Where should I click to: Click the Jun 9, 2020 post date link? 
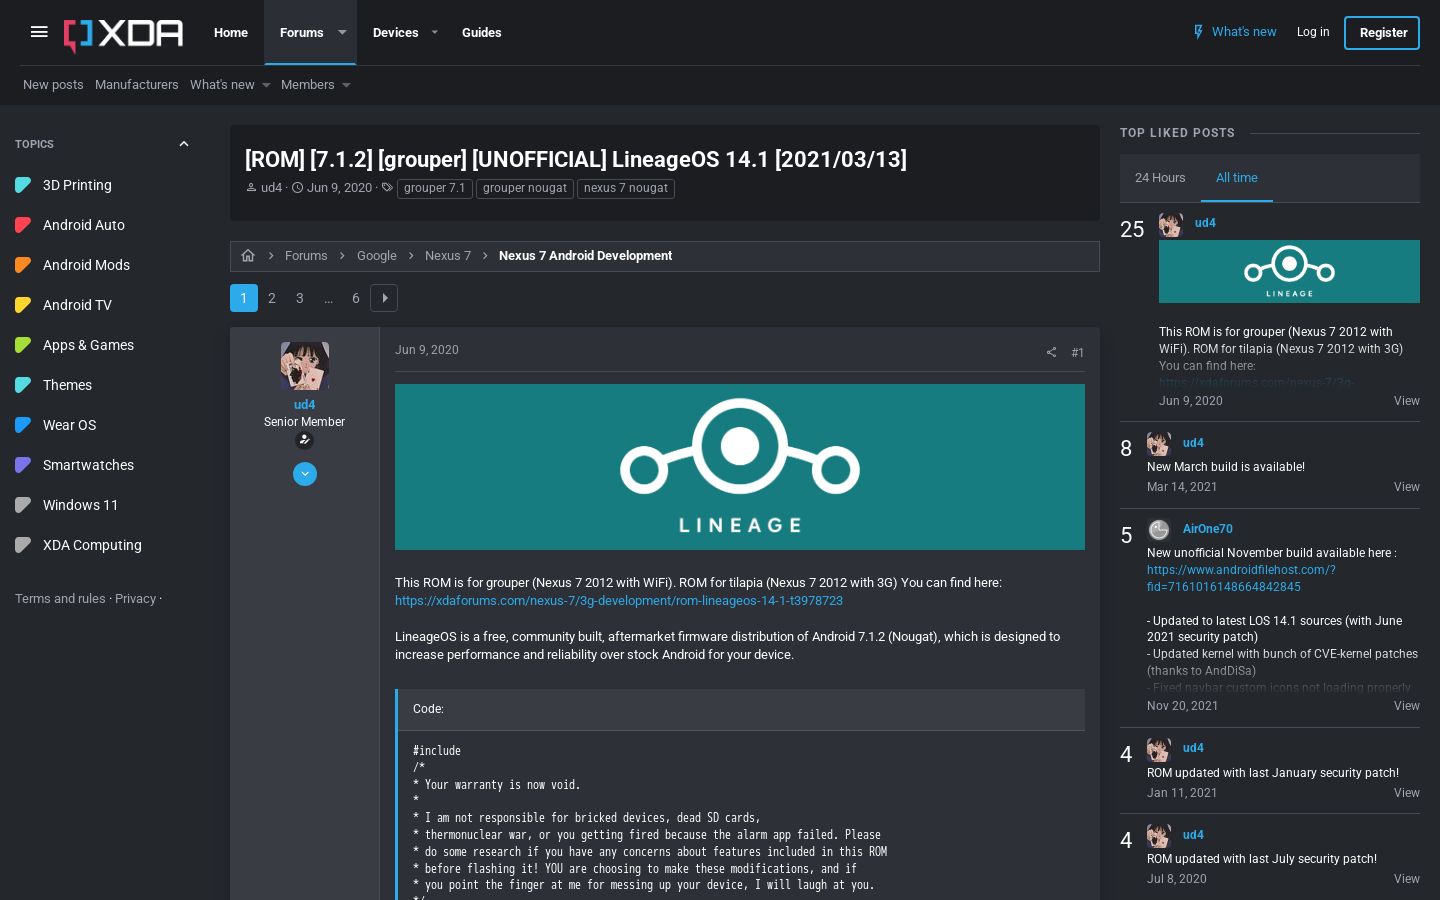pos(427,350)
